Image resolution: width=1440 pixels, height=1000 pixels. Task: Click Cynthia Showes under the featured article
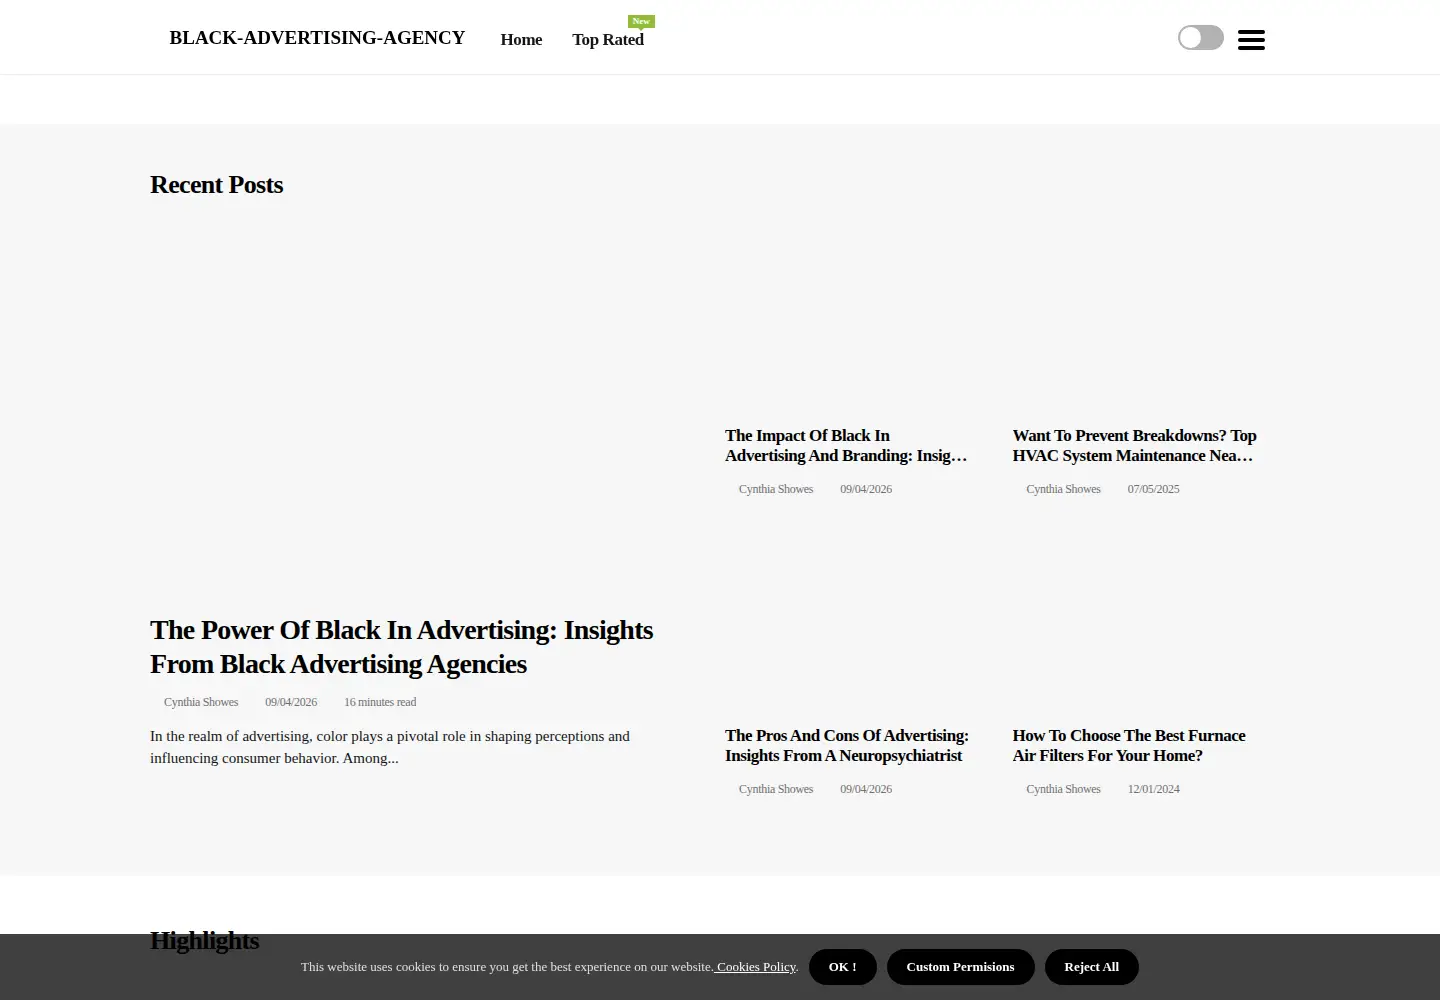pos(201,702)
